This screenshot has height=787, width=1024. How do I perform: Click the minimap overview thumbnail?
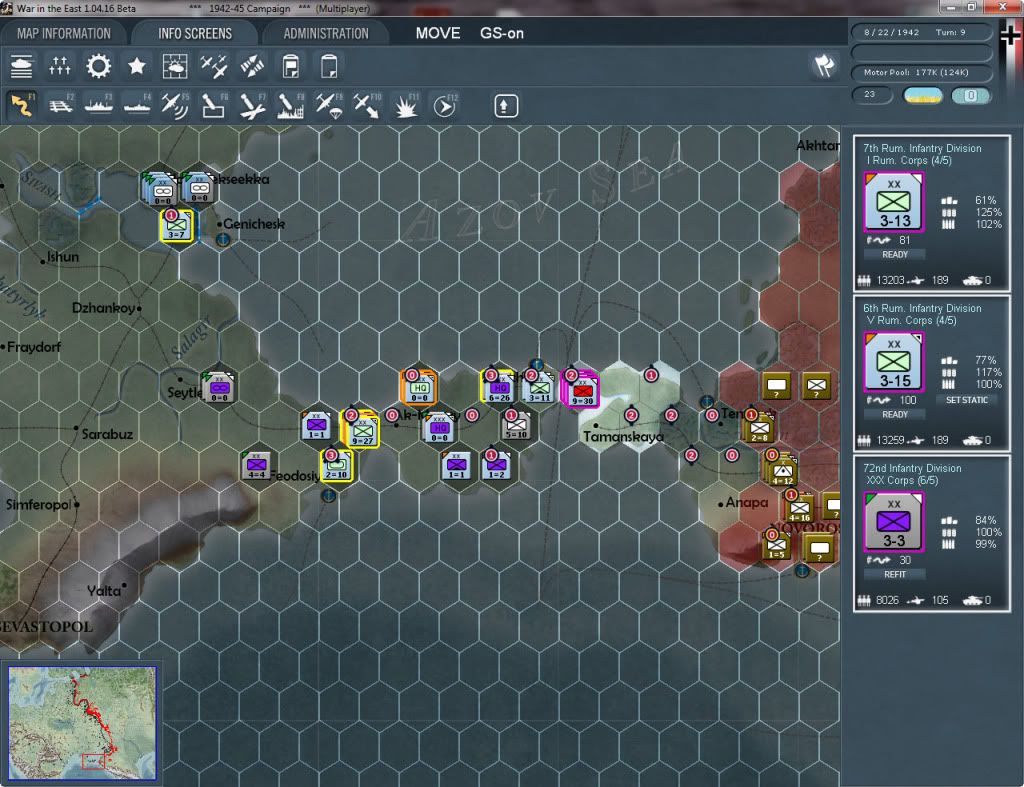(x=82, y=723)
